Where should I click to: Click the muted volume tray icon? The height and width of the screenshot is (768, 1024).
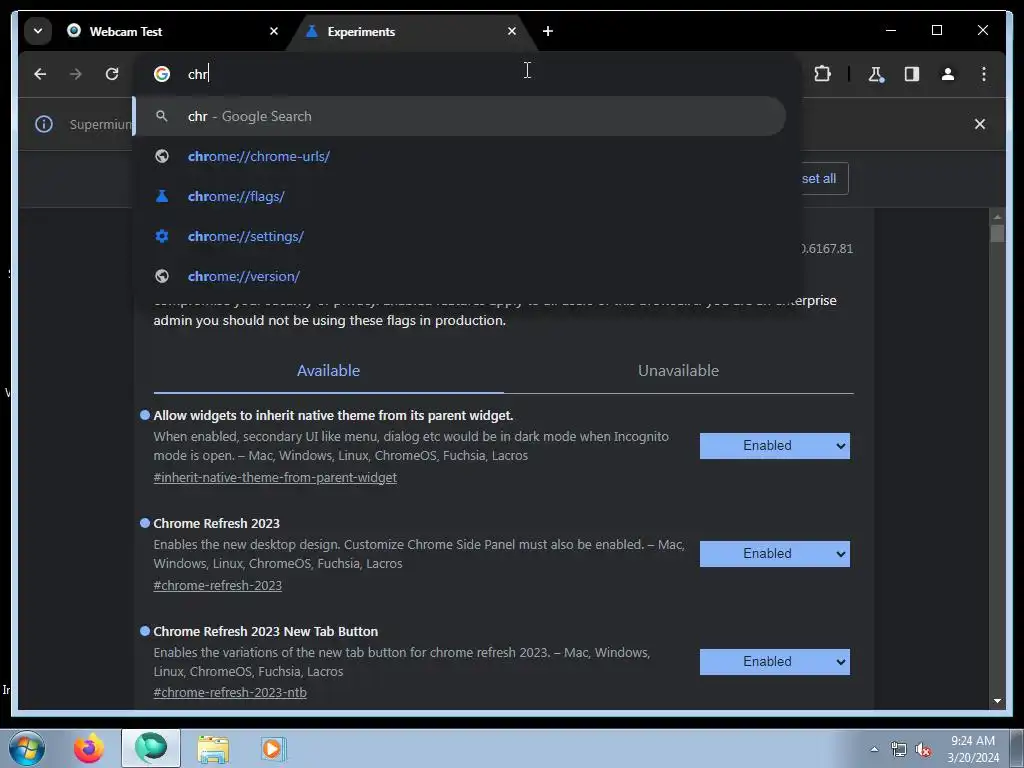tap(923, 749)
